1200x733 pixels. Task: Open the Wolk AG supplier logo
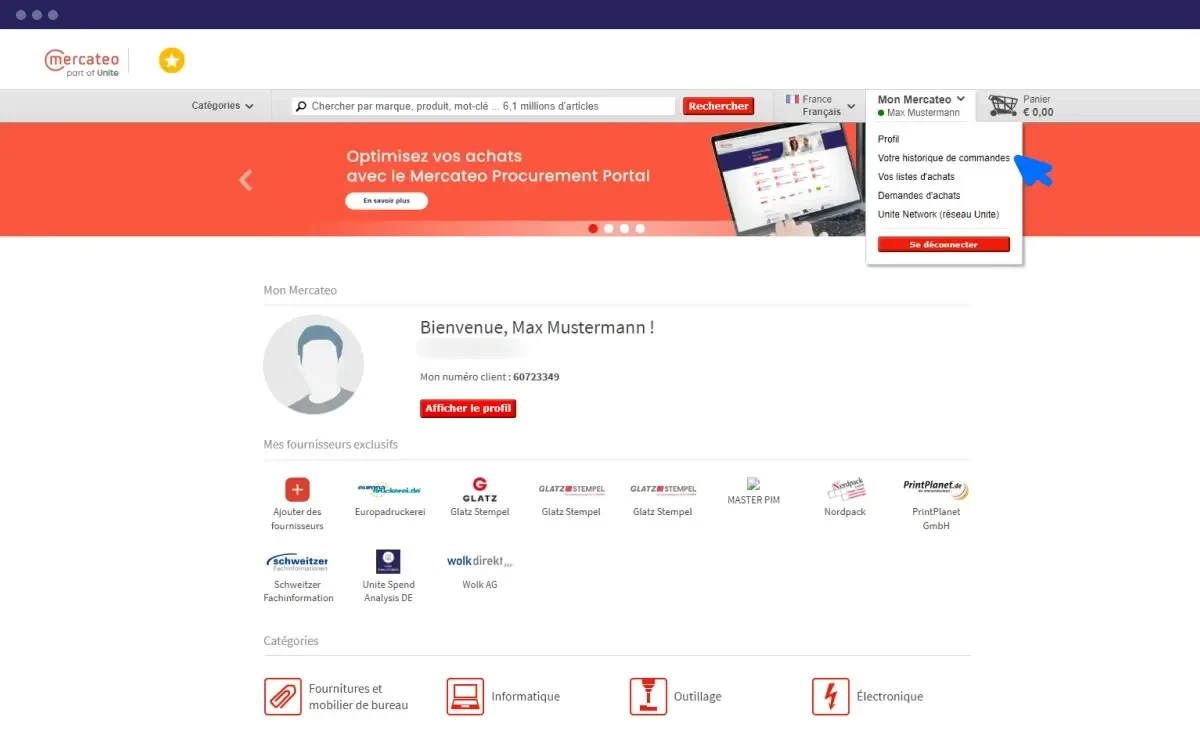pos(480,562)
